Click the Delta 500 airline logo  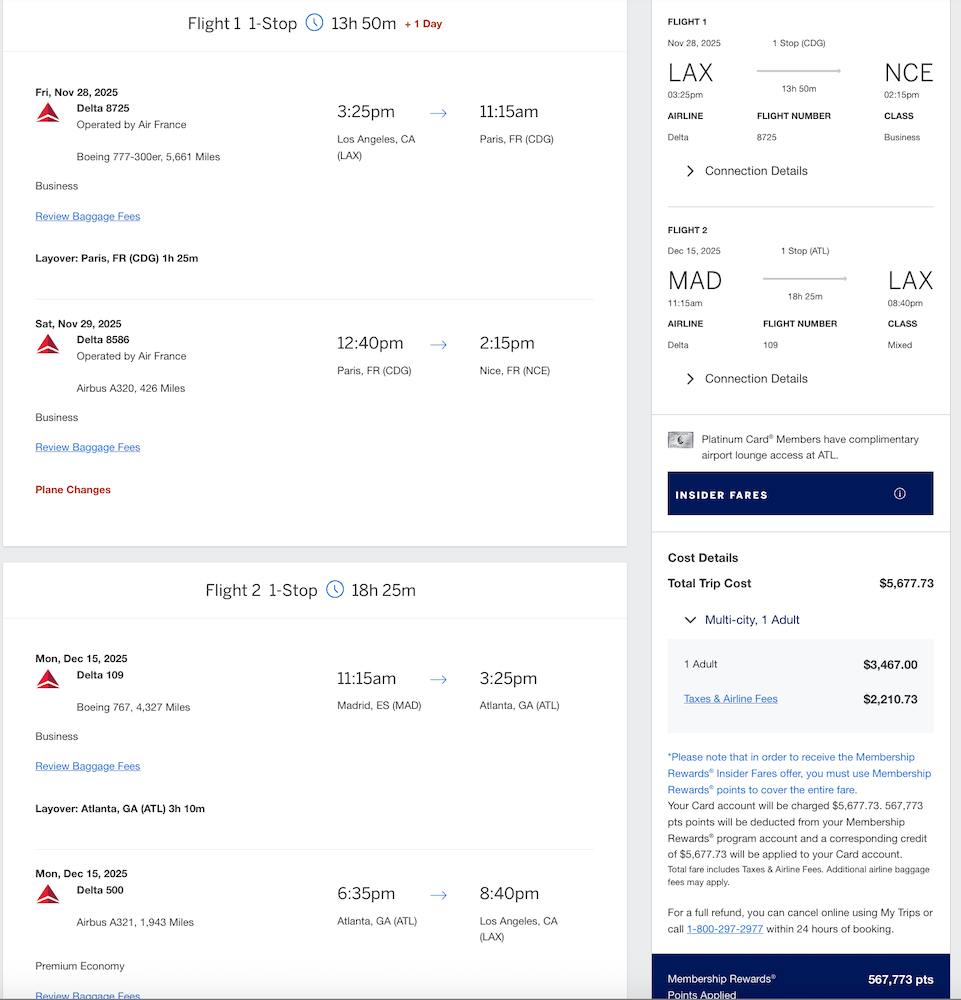(48, 895)
